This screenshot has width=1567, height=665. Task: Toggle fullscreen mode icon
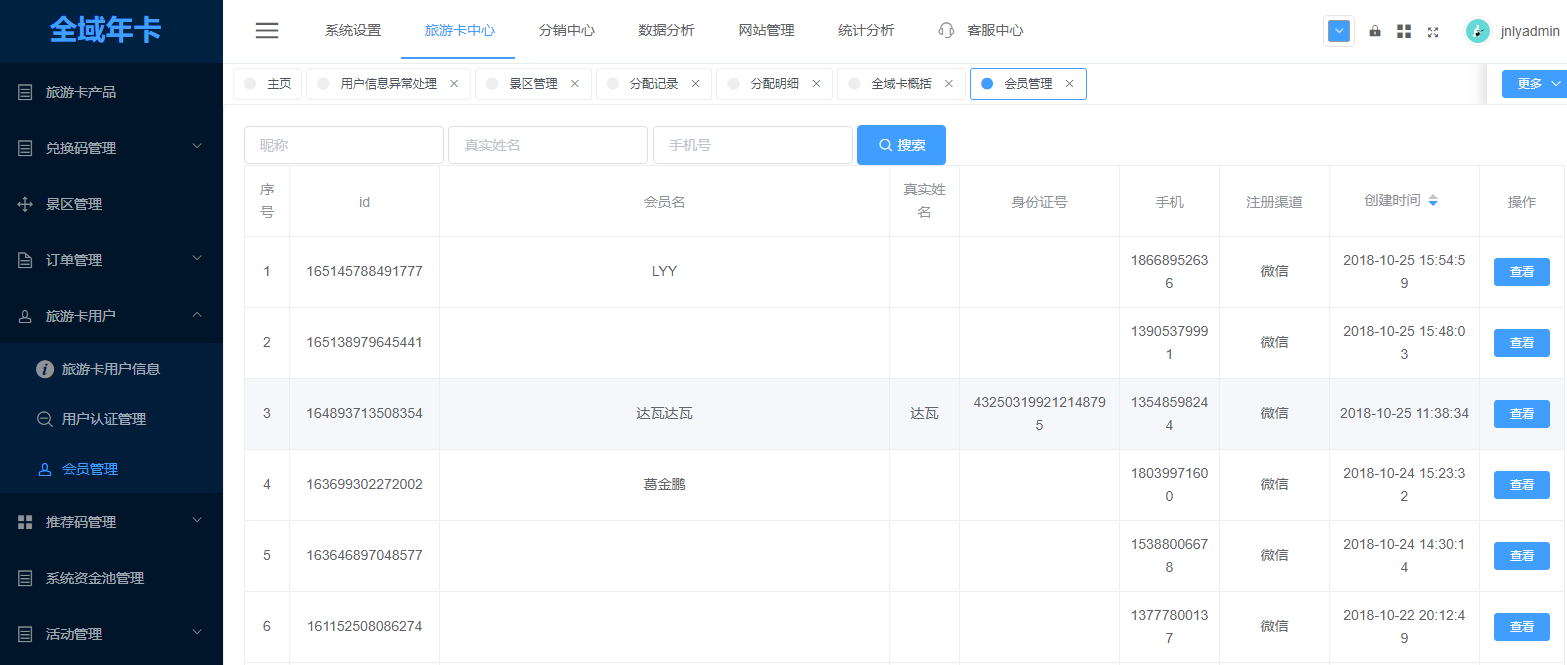[x=1433, y=31]
